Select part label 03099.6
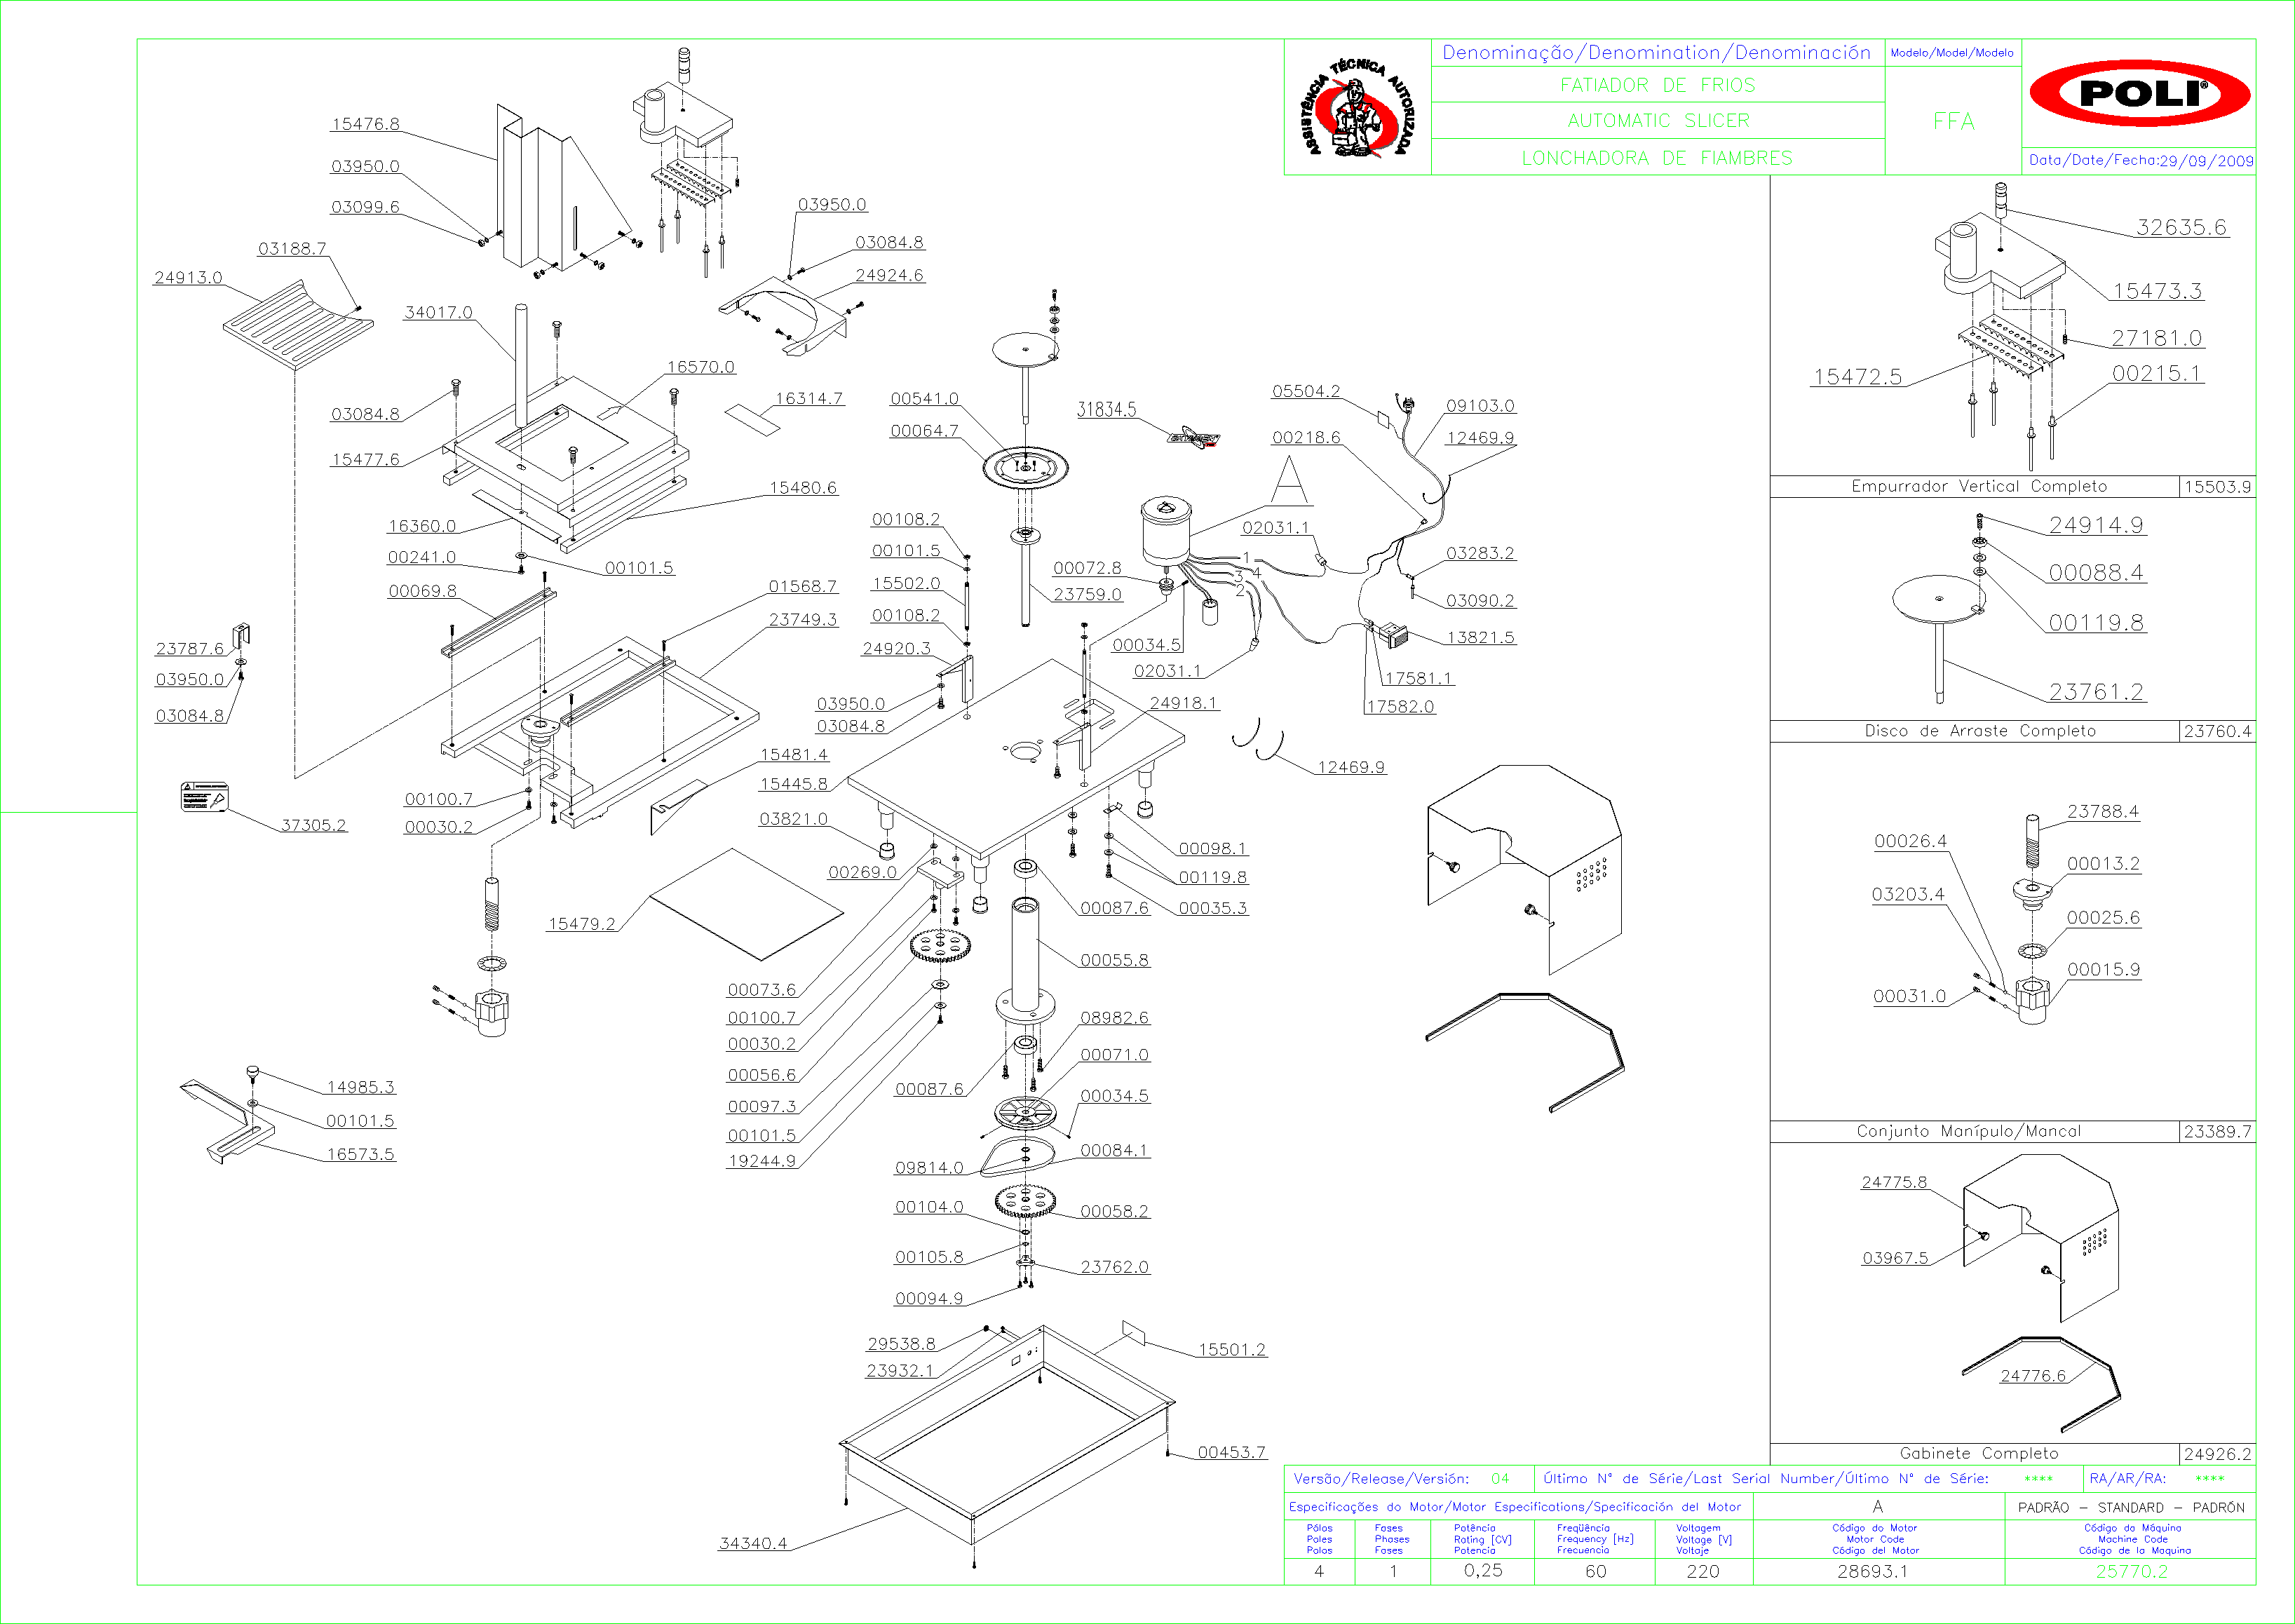 click(x=365, y=207)
